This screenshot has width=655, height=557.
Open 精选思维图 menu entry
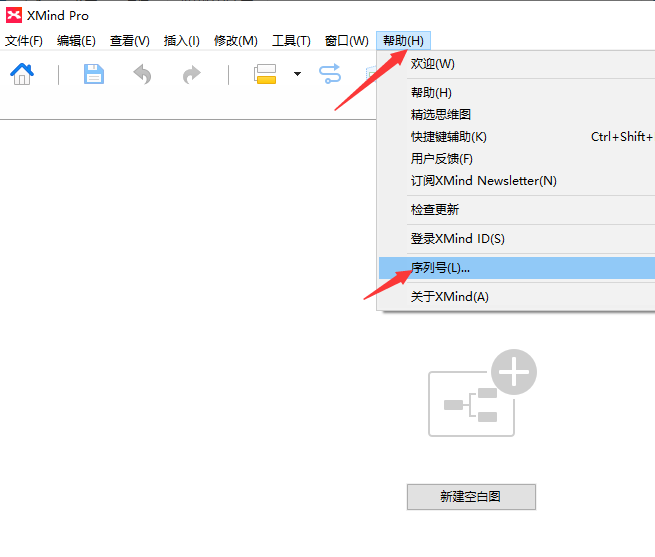[x=517, y=114]
